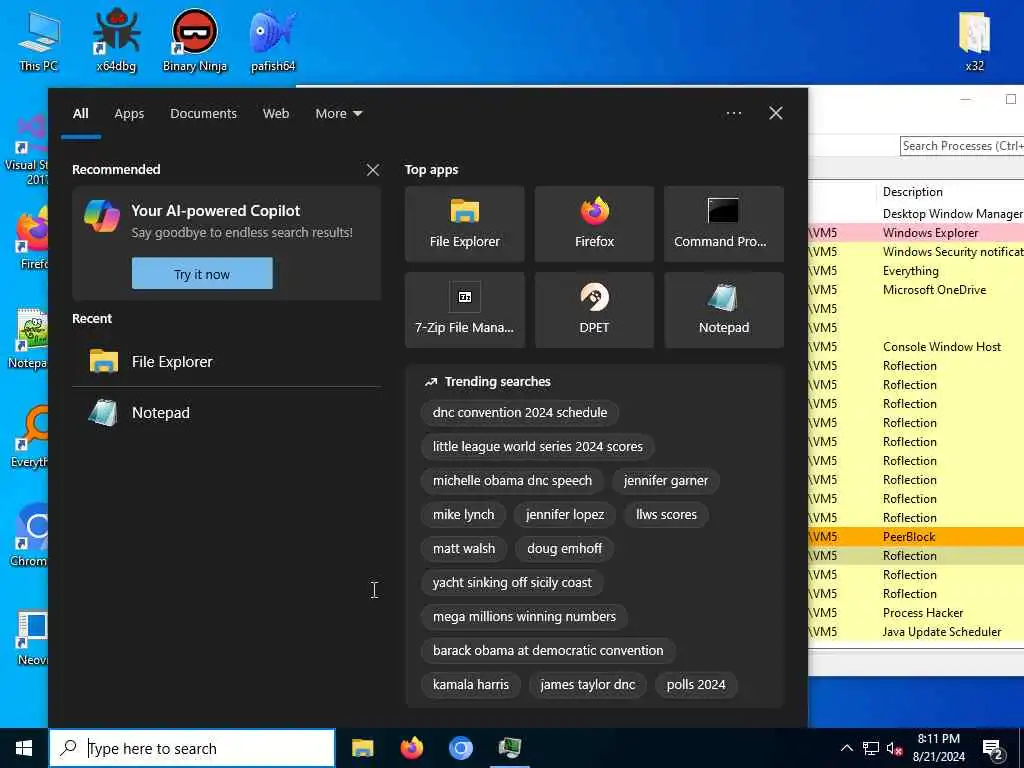Viewport: 1024px width, 768px height.
Task: Dismiss the Recommended section
Action: pos(373,170)
